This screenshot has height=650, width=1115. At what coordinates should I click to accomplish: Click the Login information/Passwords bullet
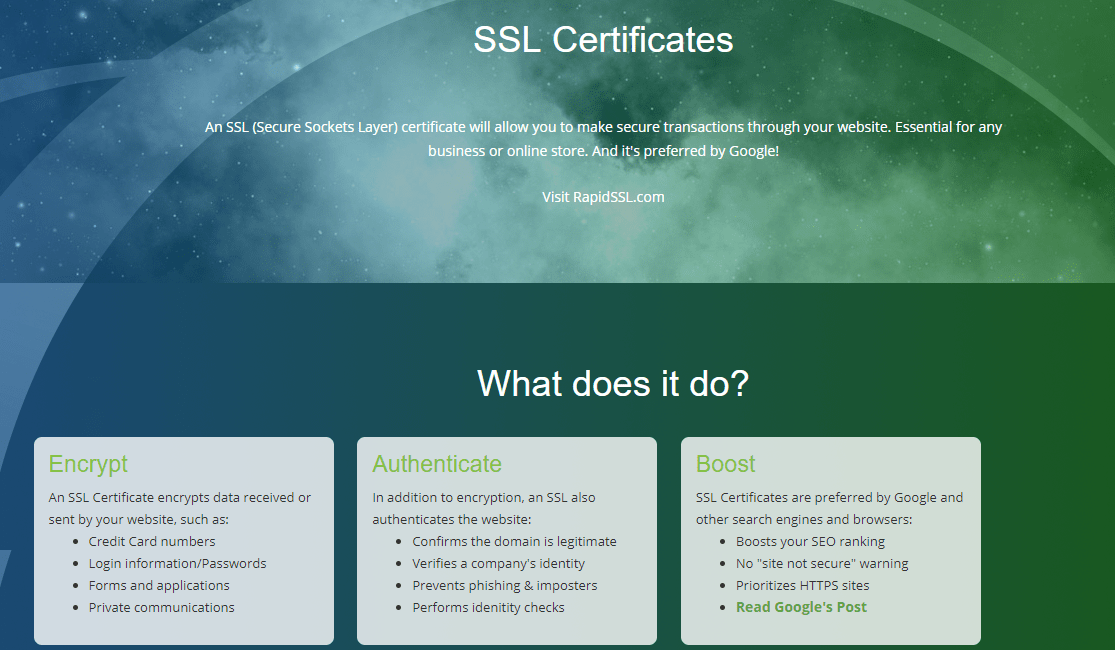pos(177,563)
